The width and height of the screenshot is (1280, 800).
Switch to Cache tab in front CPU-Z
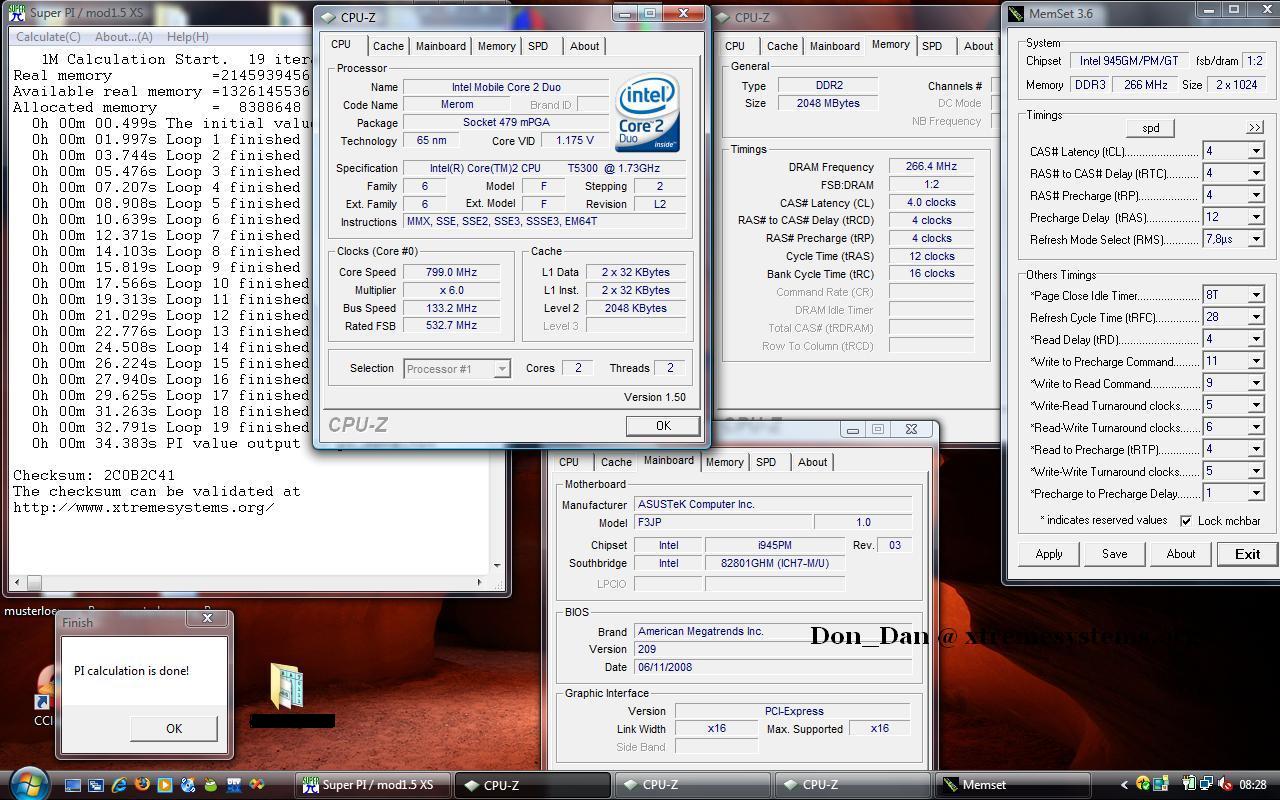[x=388, y=46]
